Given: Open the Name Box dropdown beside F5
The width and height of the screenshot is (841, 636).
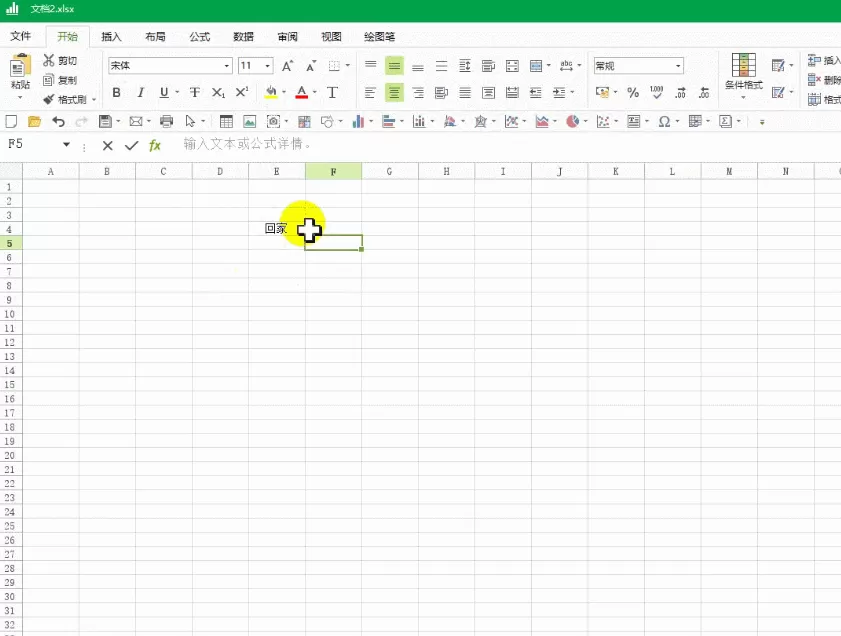Looking at the screenshot, I should (x=67, y=144).
